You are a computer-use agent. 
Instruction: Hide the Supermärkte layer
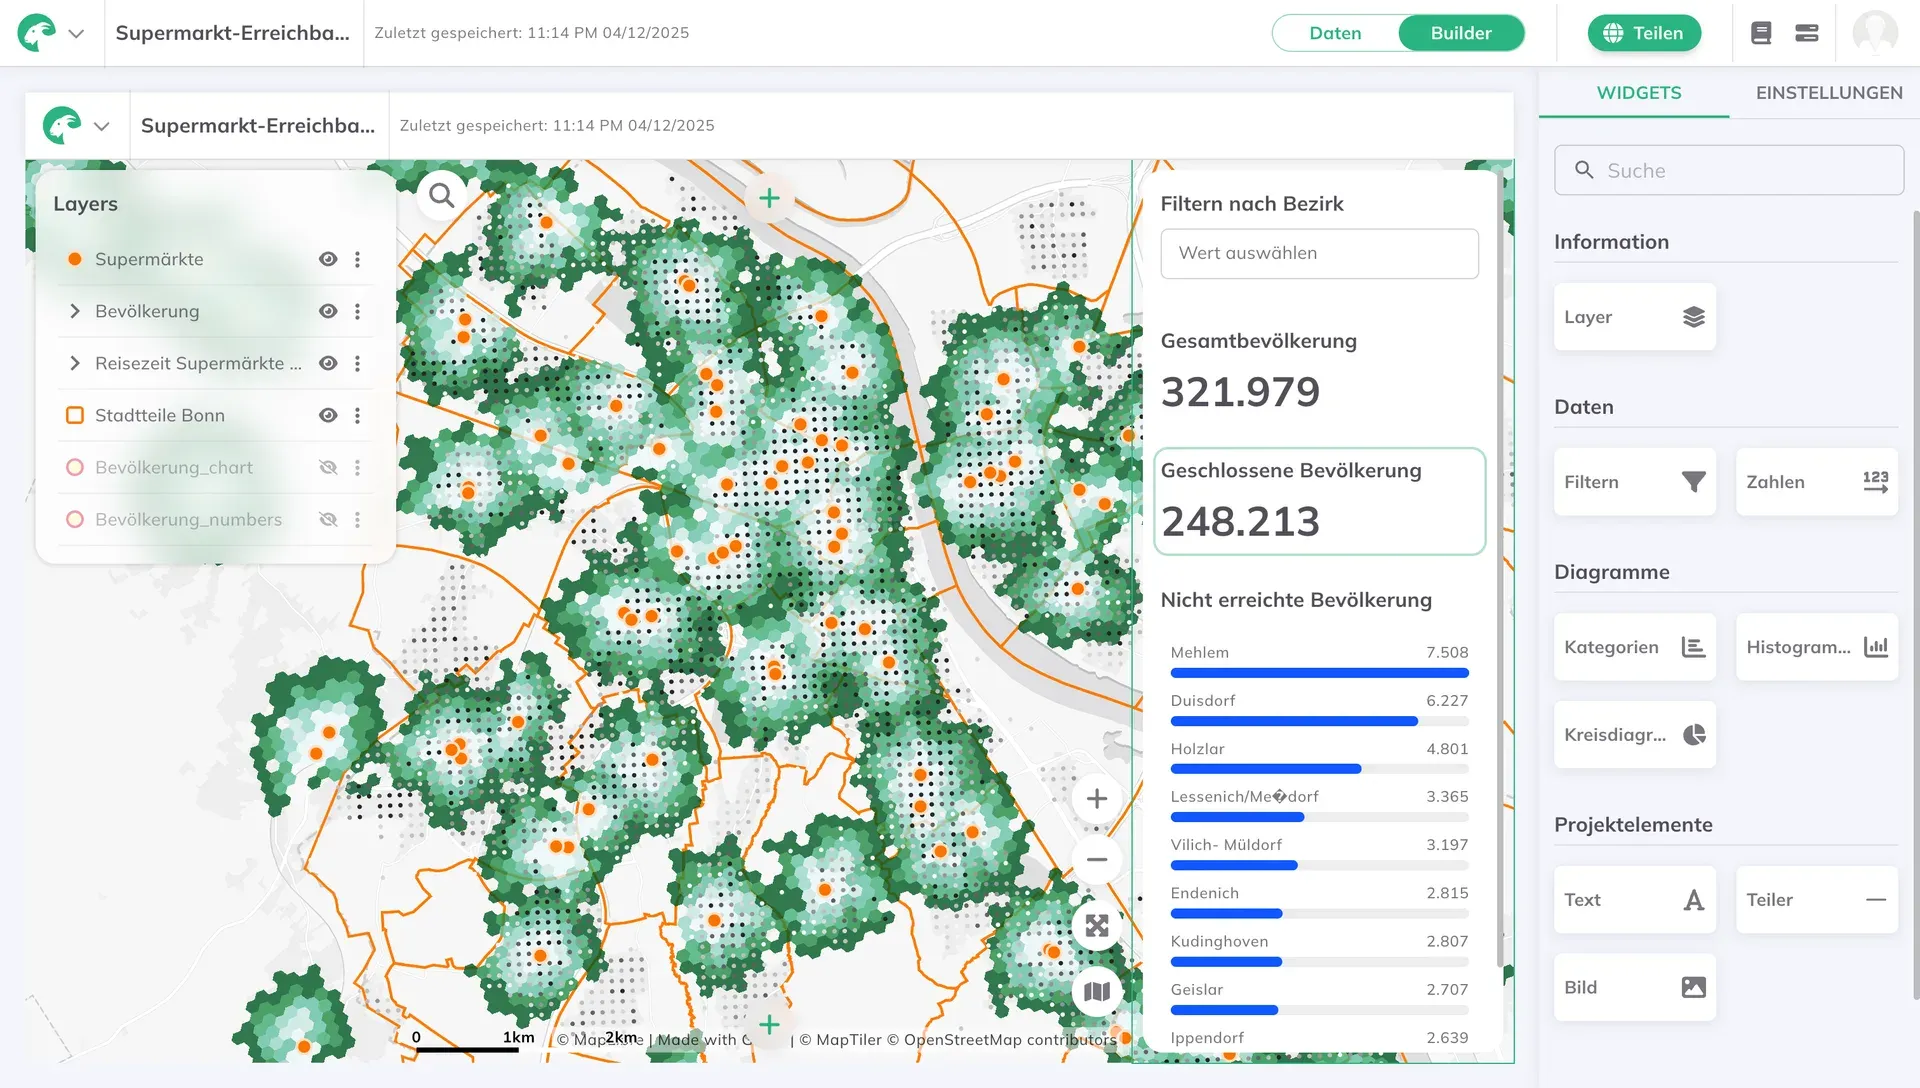[x=328, y=259]
